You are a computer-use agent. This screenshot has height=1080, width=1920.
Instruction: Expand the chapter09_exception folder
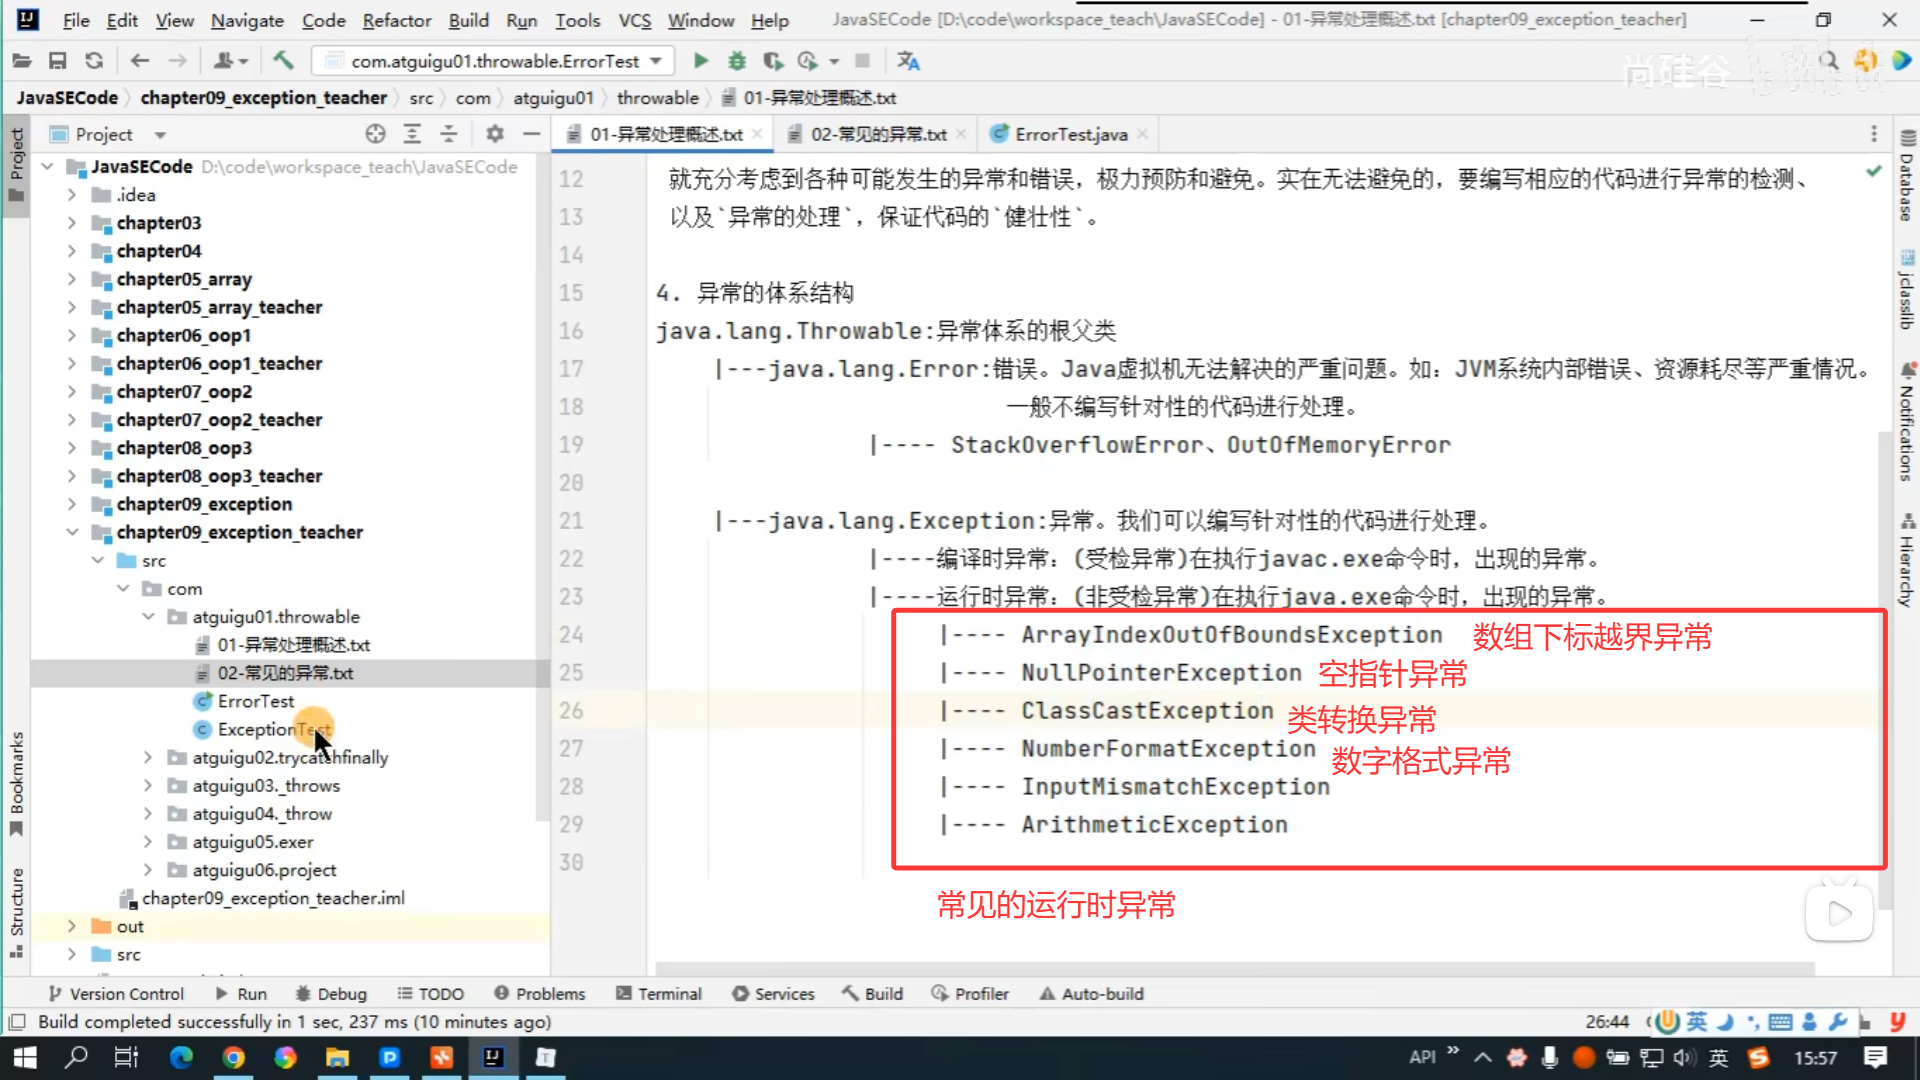[x=72, y=504]
